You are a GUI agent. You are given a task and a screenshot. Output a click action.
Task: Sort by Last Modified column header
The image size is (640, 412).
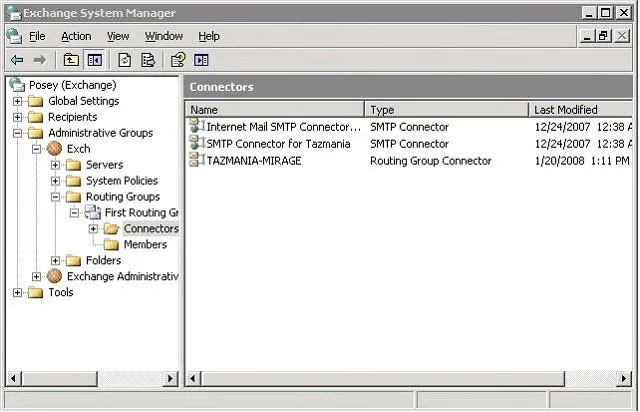(x=581, y=110)
